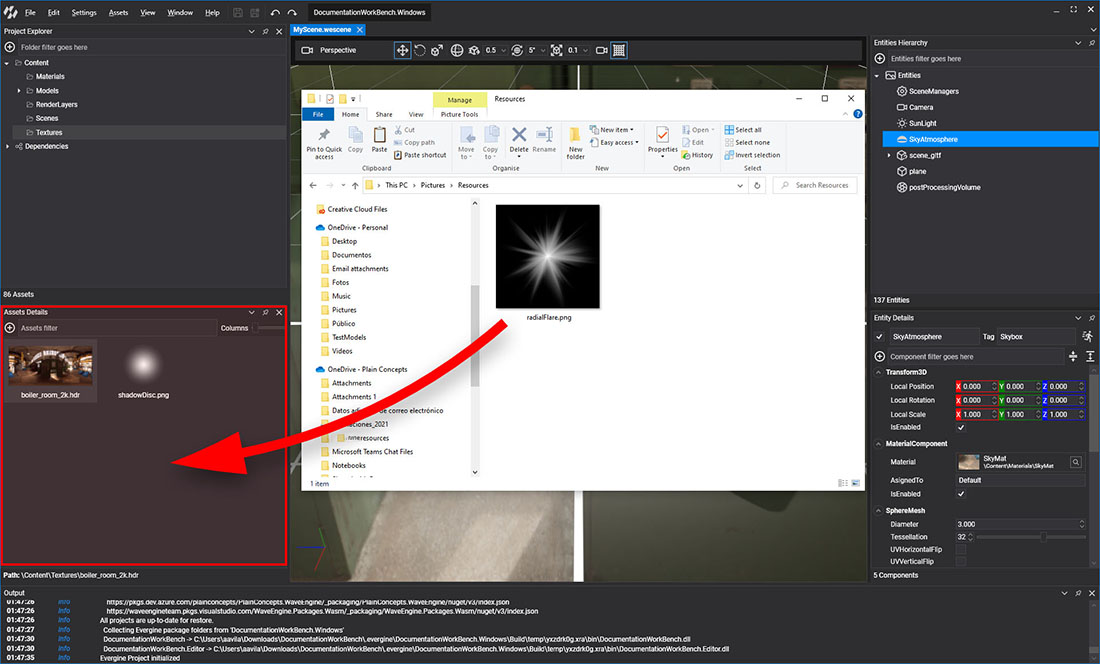Click the add folder plus icon in Project Explorer

point(10,47)
